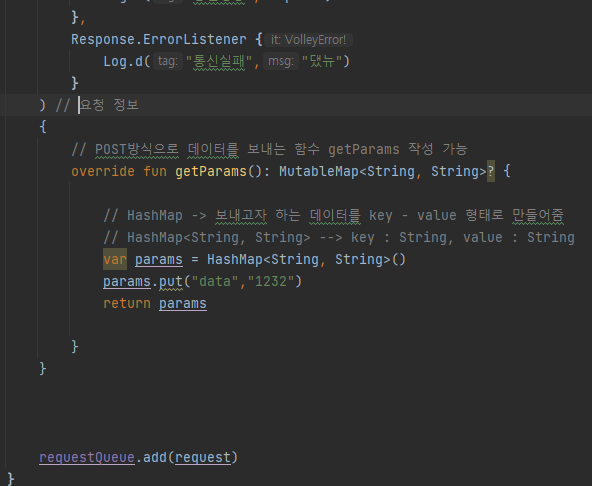Click the override keyword
The width and height of the screenshot is (592, 486).
click(103, 171)
